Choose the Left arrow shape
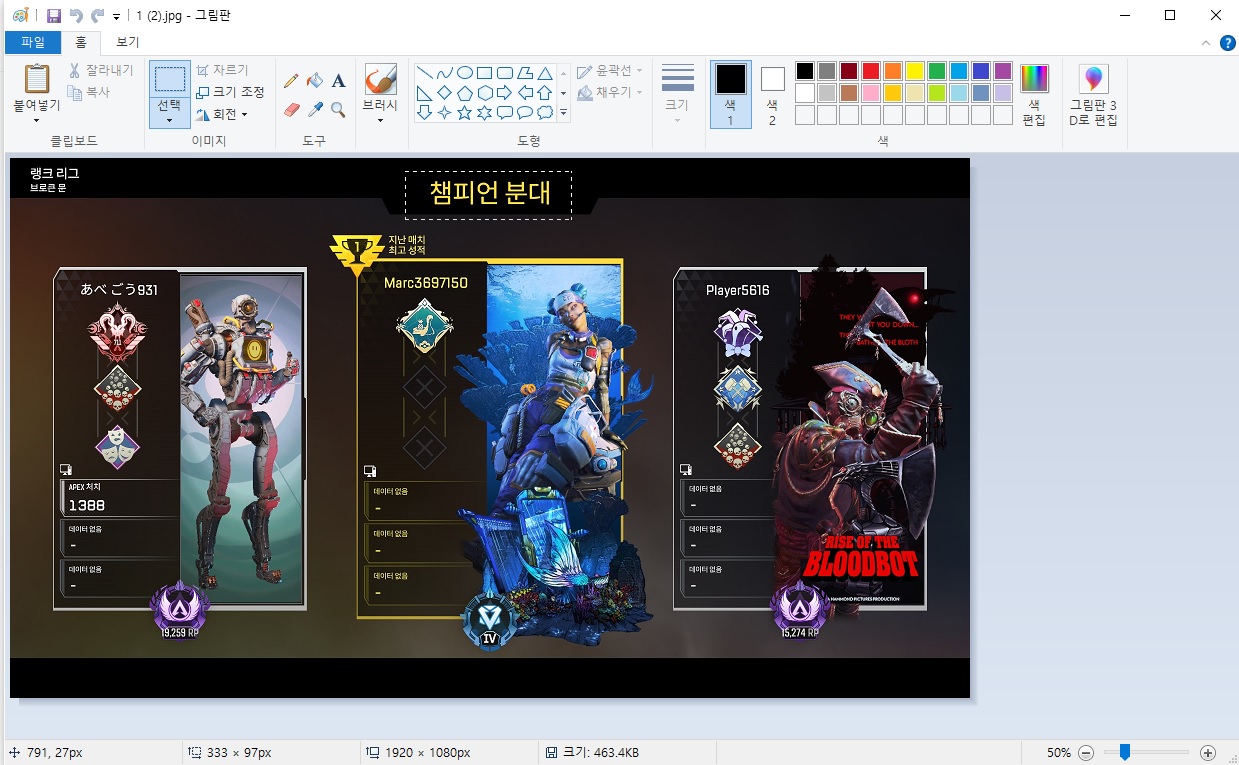The height and width of the screenshot is (765, 1239). [524, 93]
